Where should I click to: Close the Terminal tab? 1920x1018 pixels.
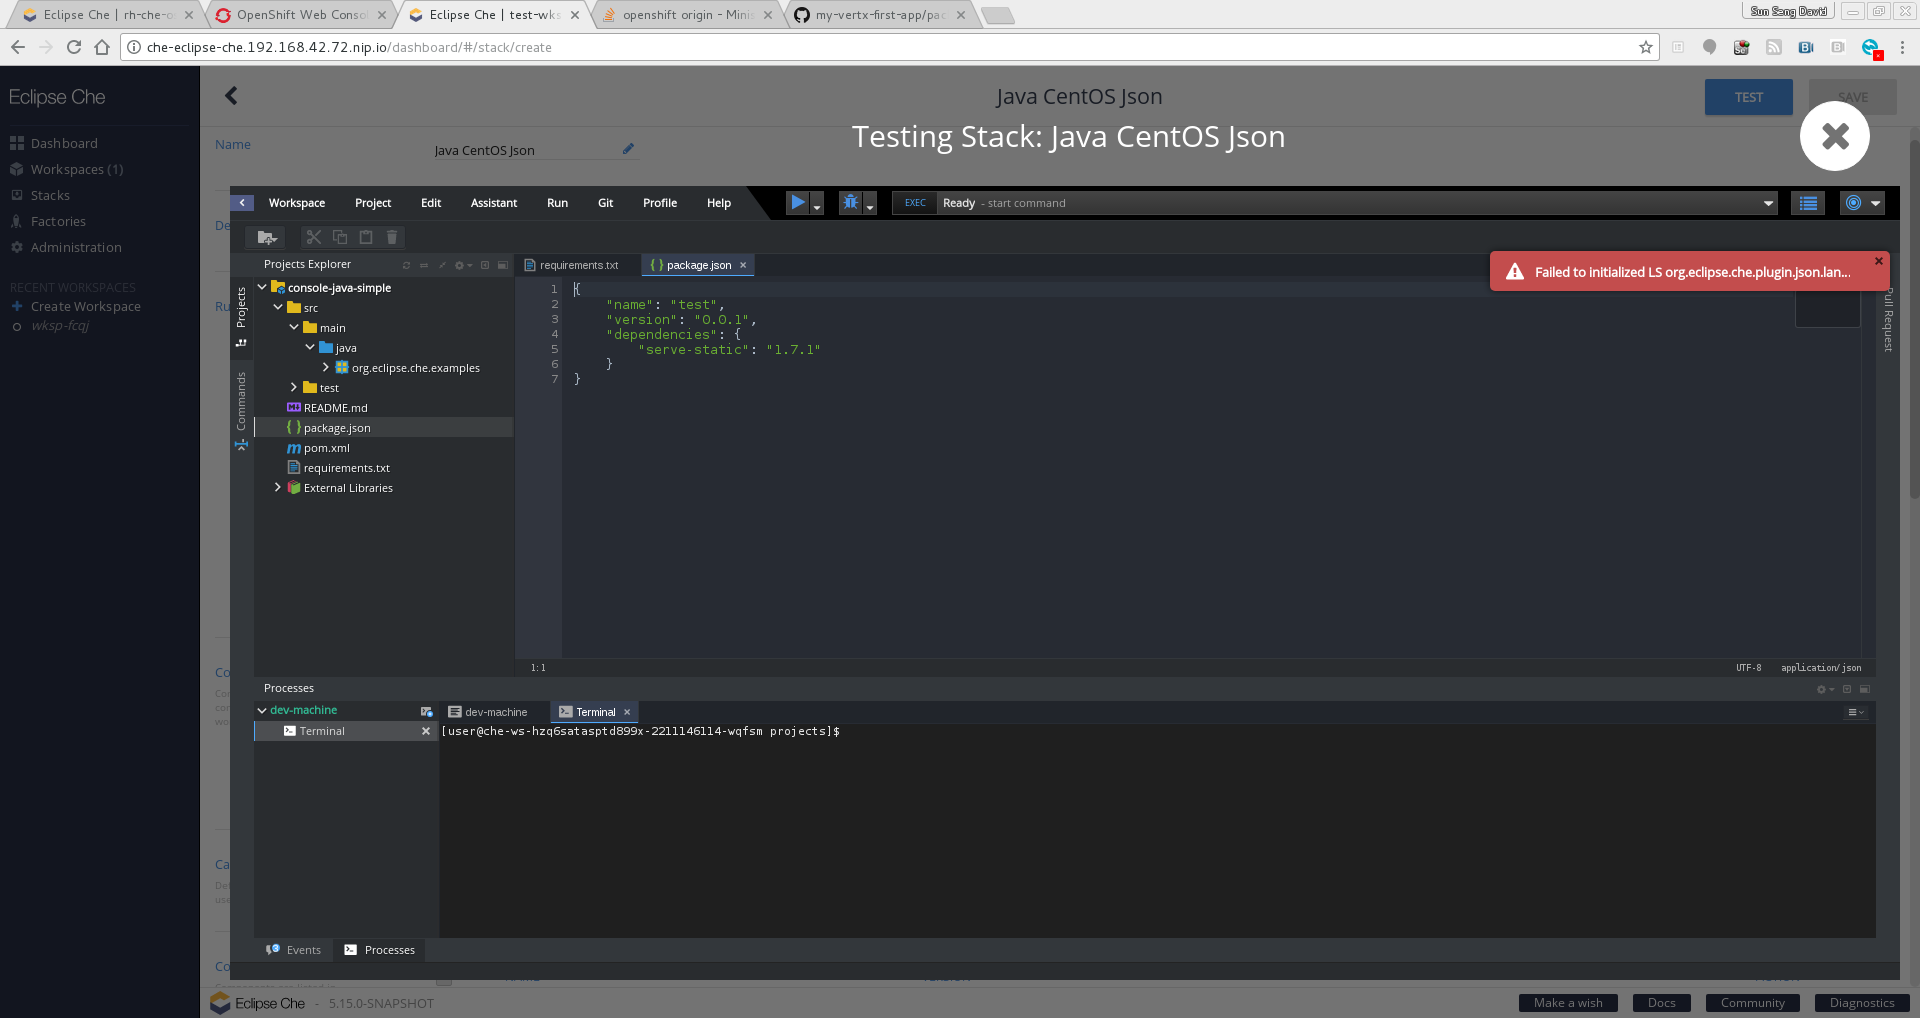point(627,712)
